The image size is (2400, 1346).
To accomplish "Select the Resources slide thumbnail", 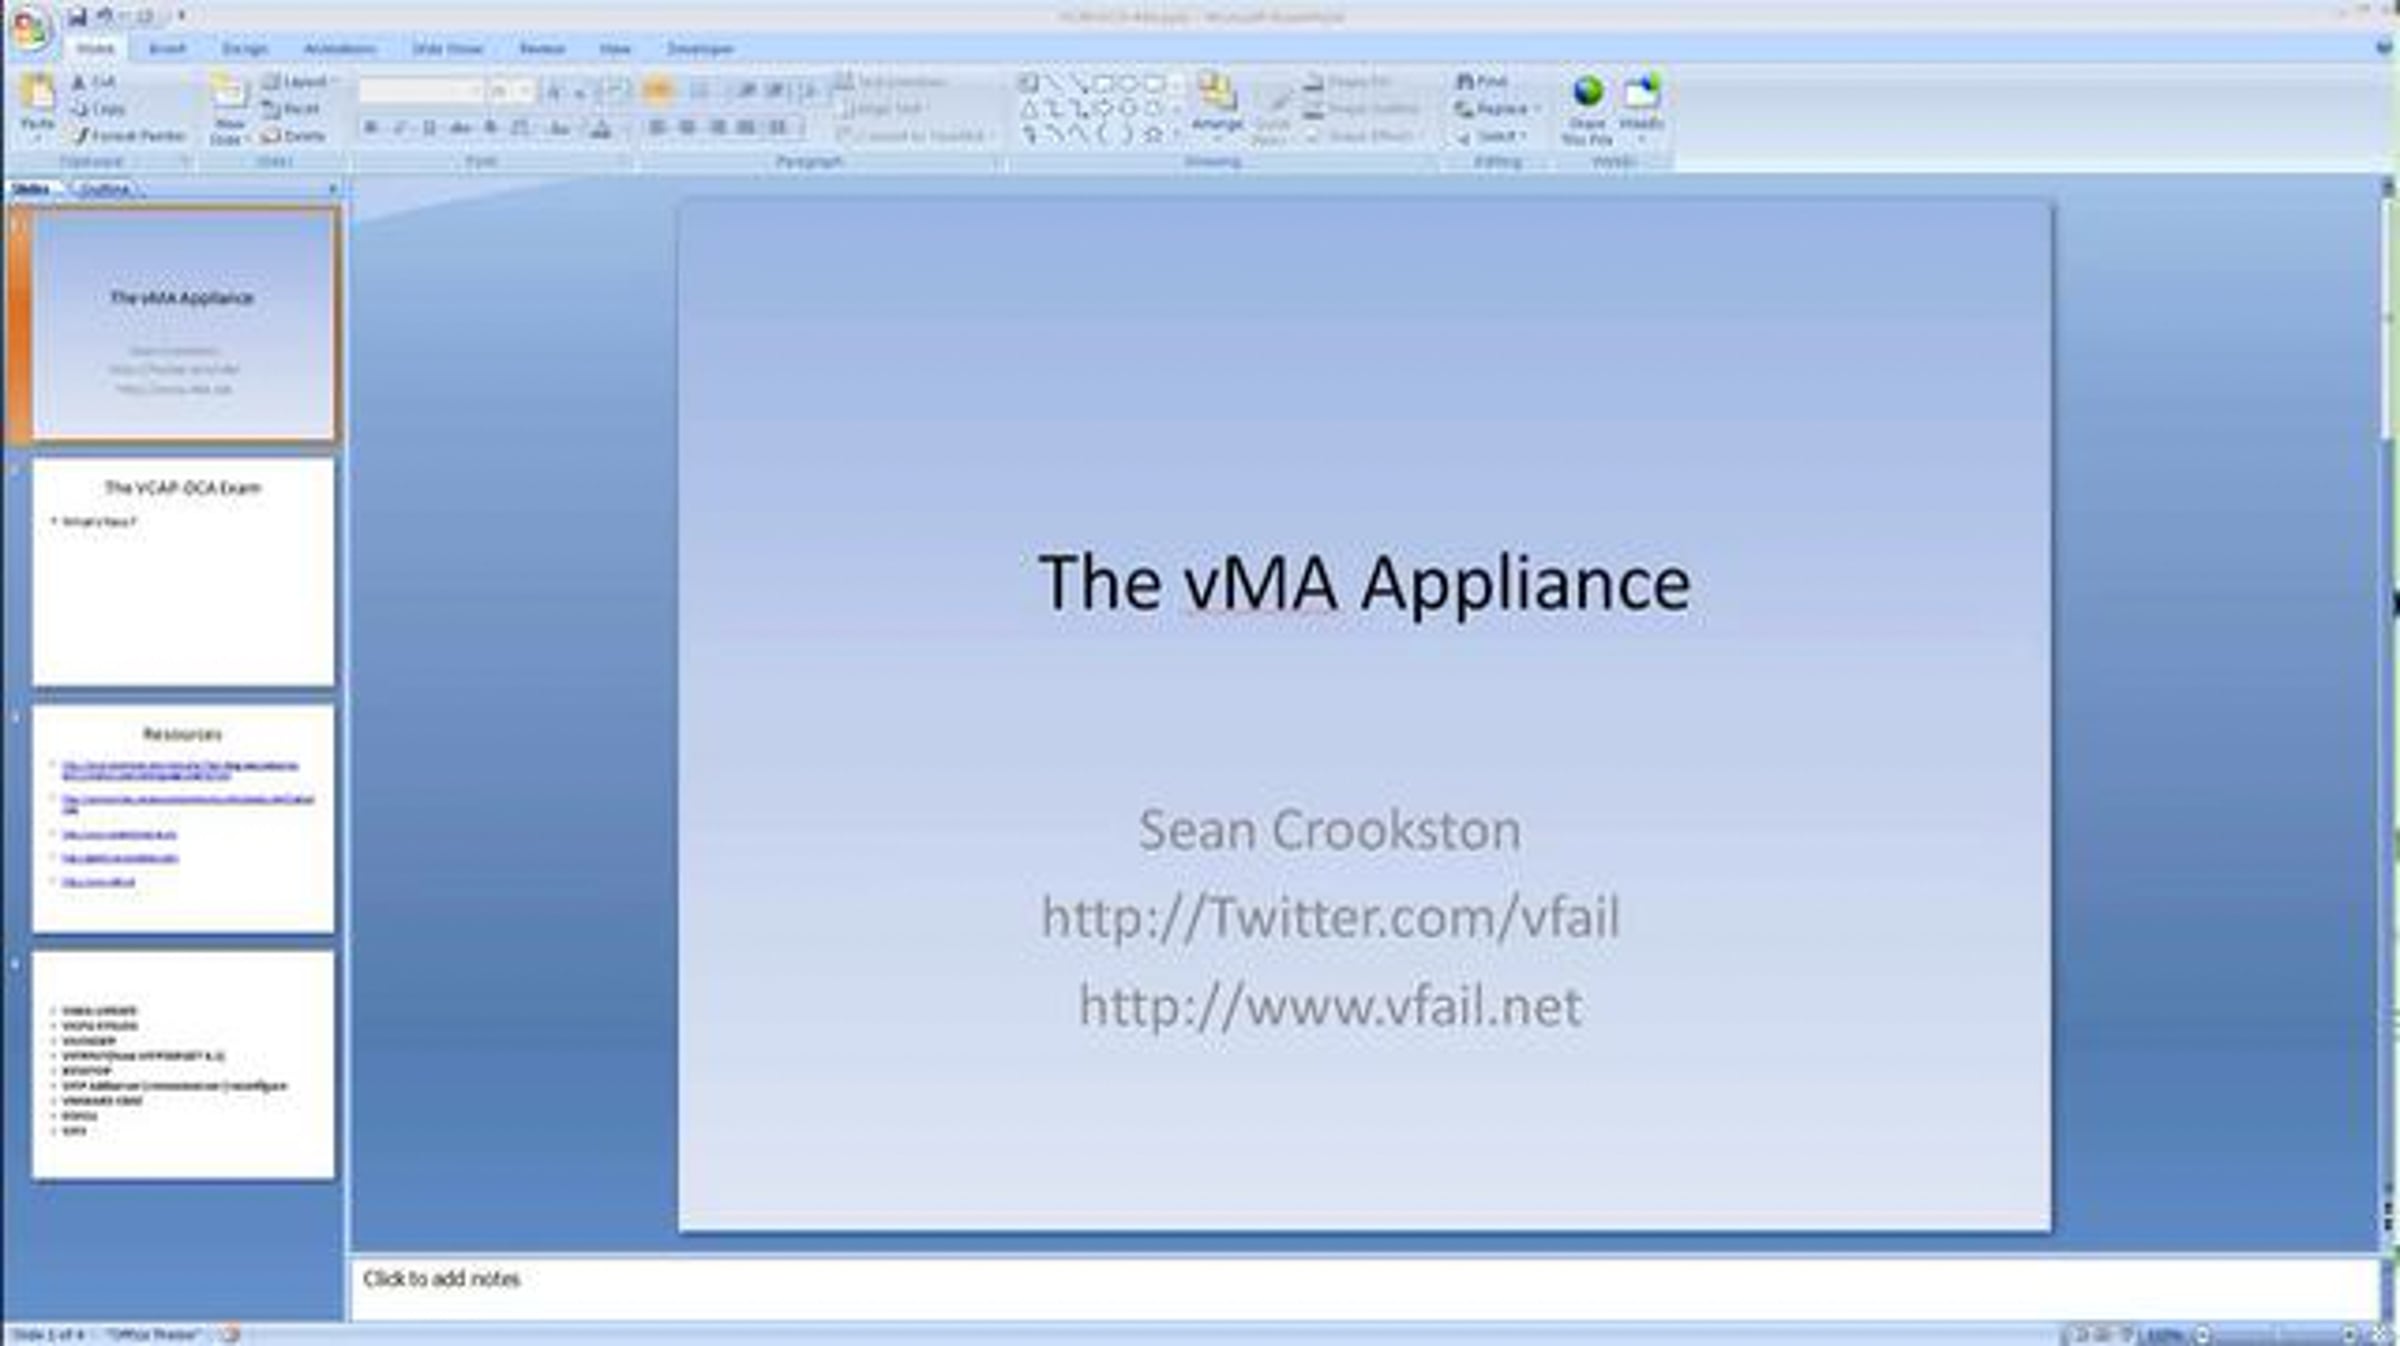I will (x=183, y=819).
